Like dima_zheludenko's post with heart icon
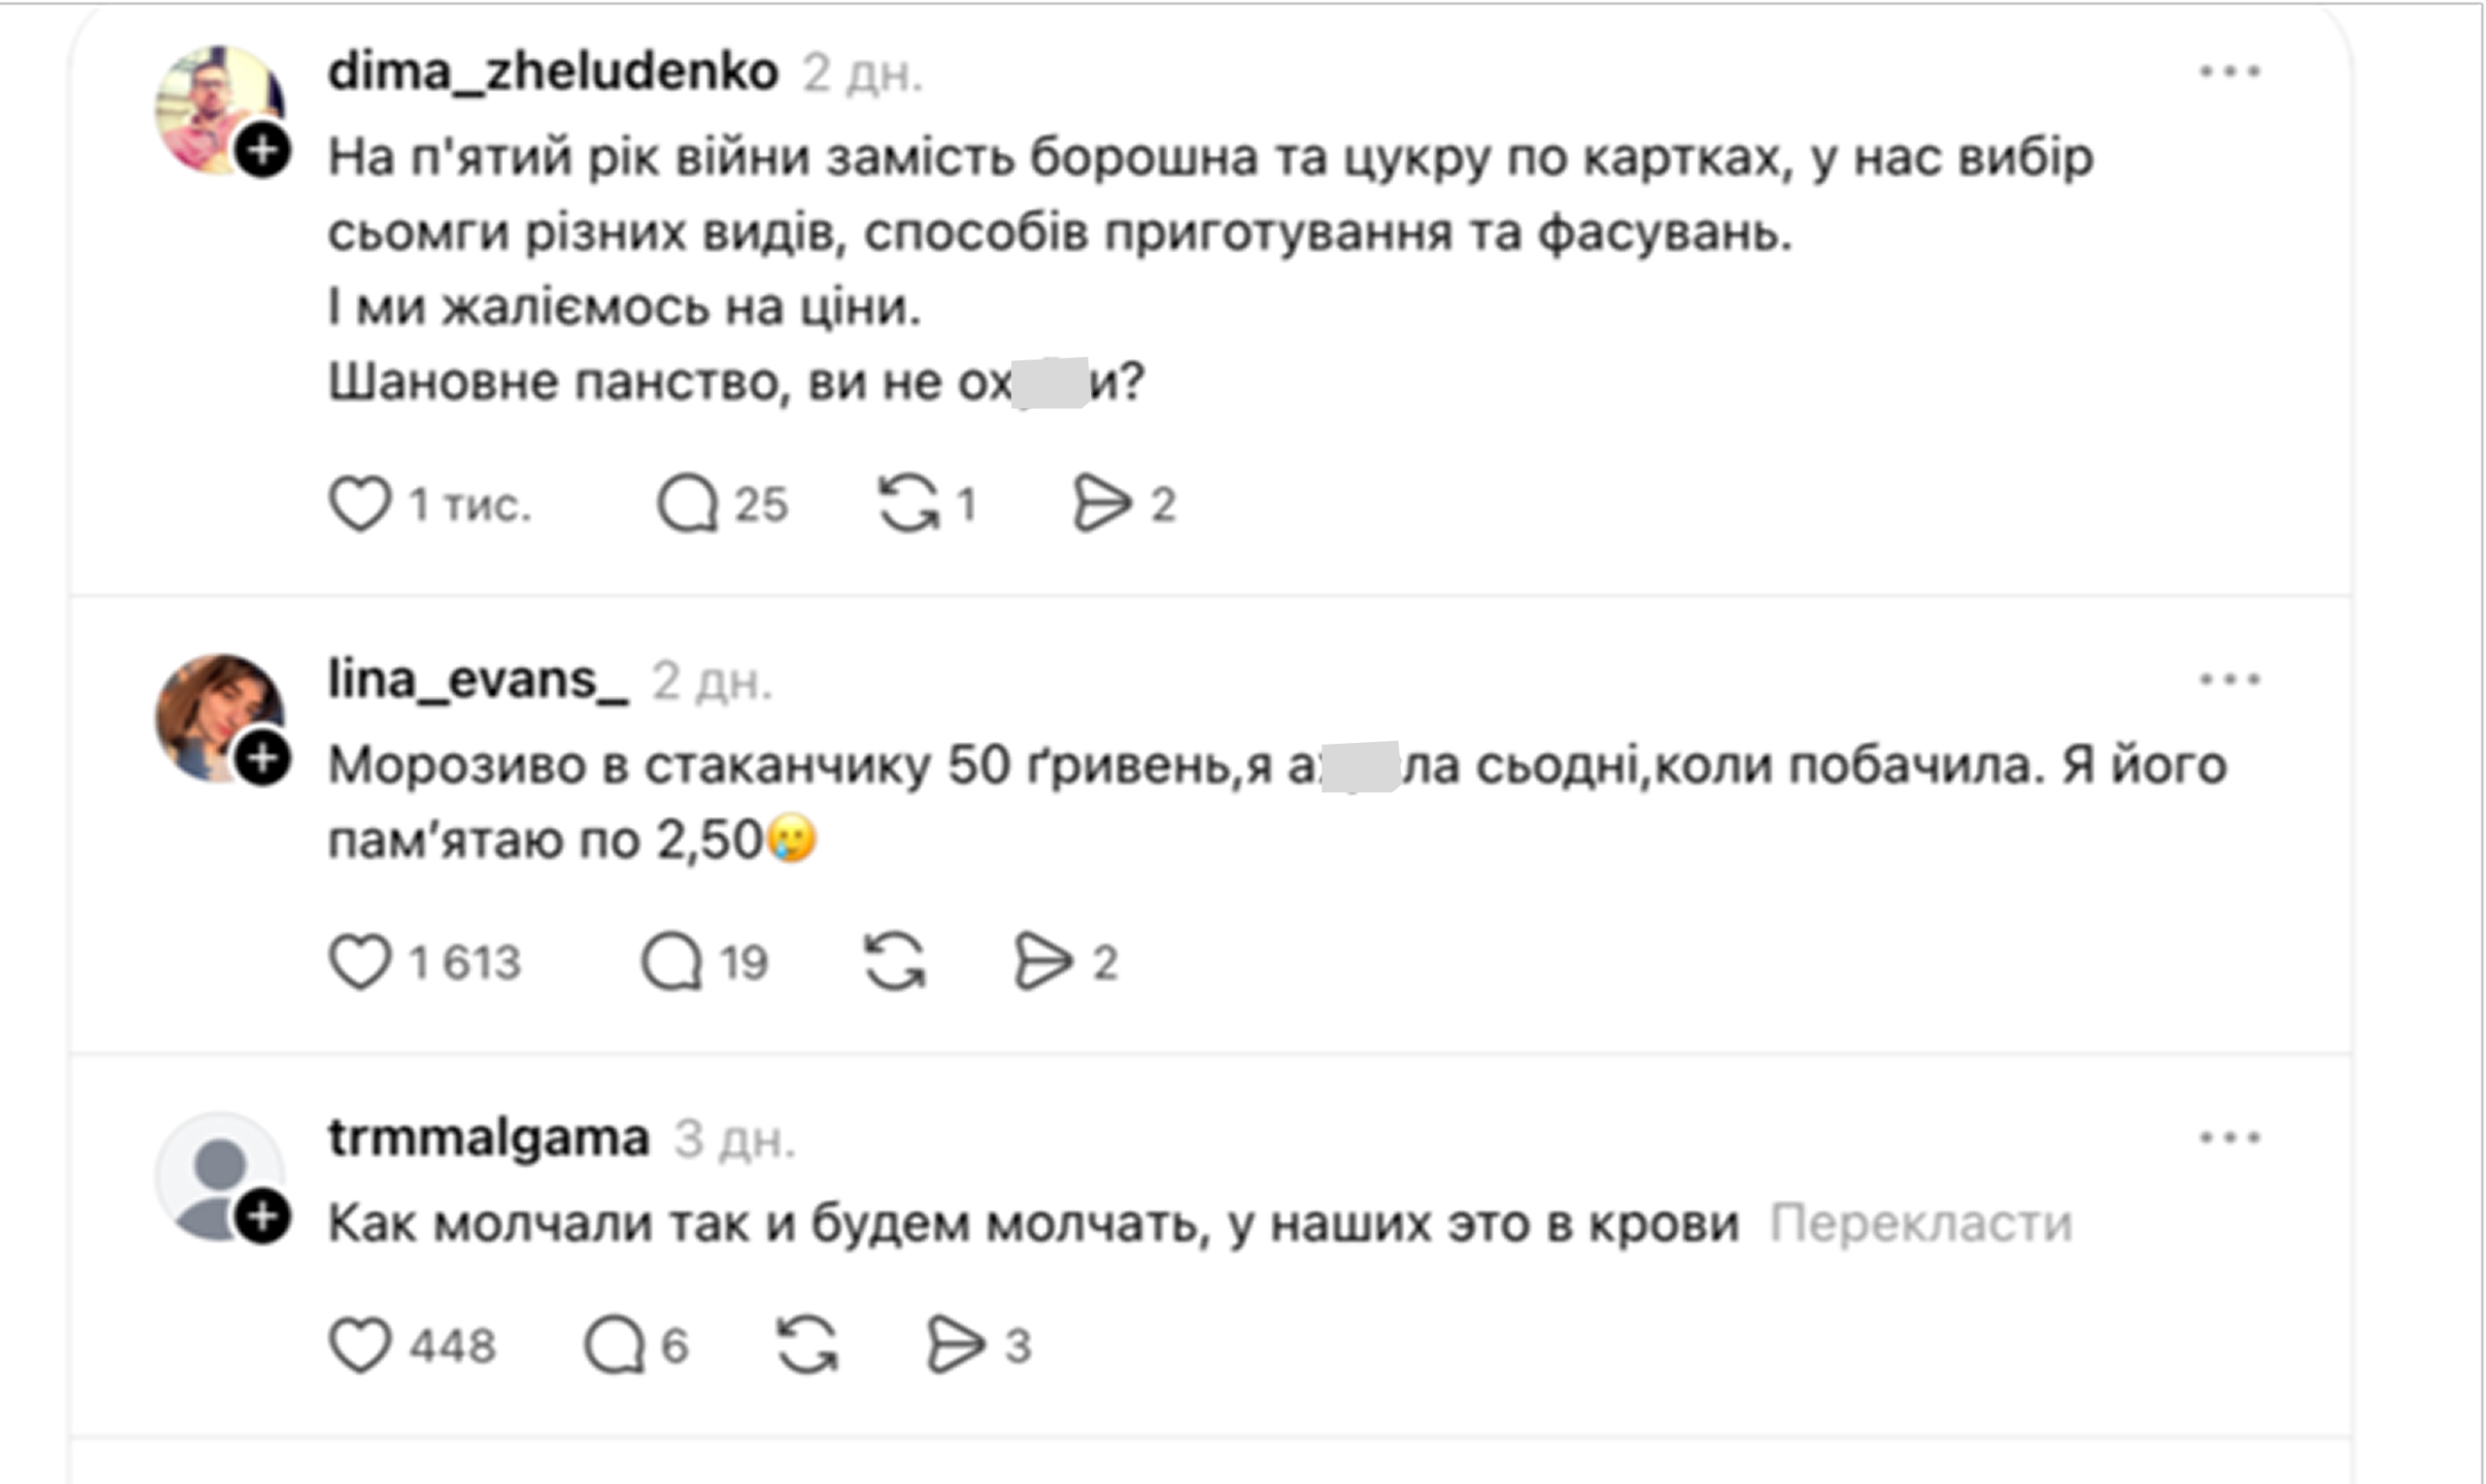 360,504
